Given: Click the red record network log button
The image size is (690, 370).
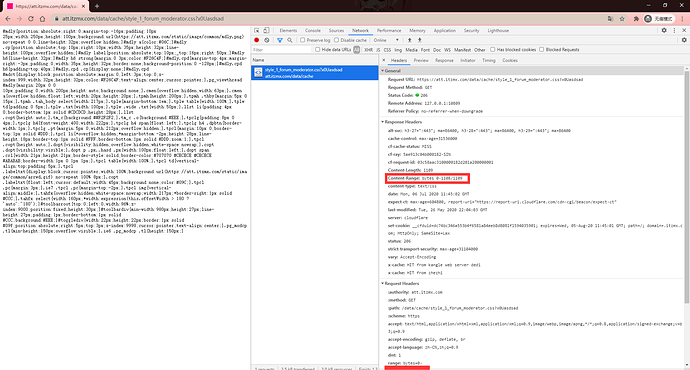Looking at the screenshot, I should [257, 40].
